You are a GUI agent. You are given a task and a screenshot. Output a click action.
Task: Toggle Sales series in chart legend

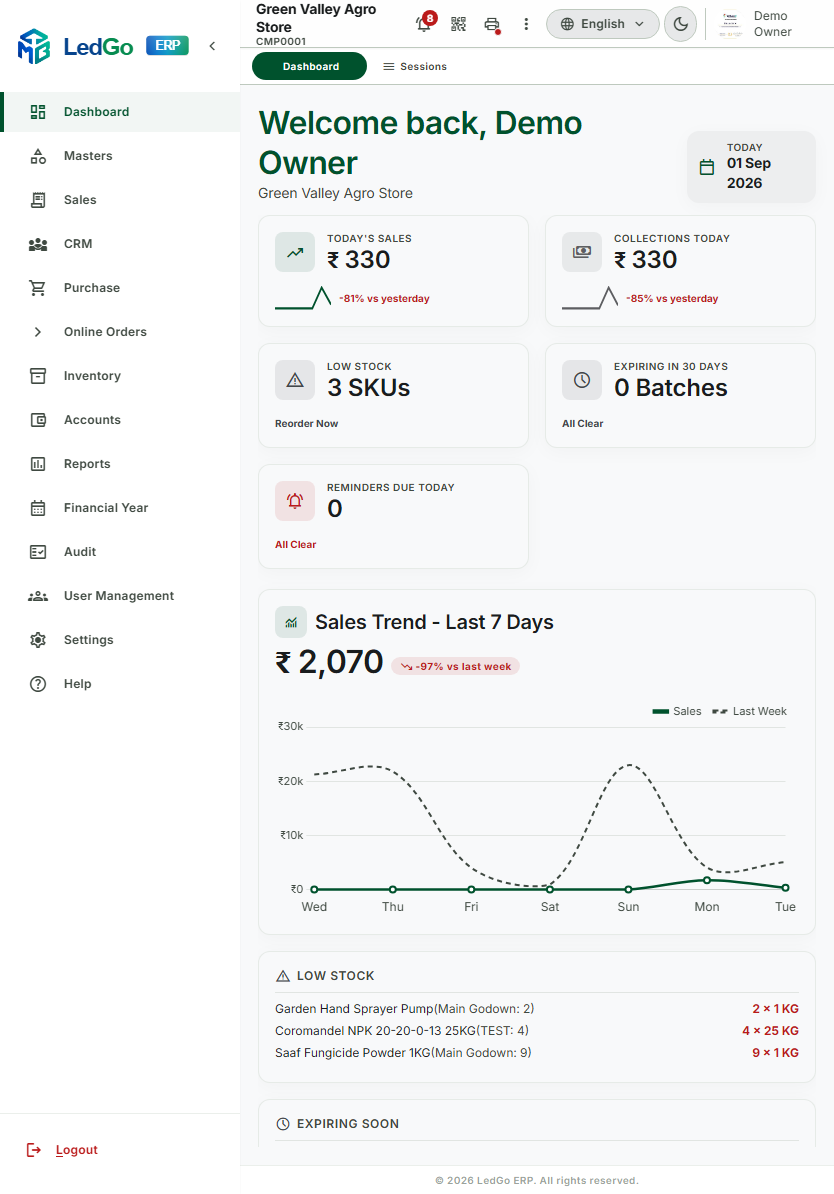[x=676, y=711]
